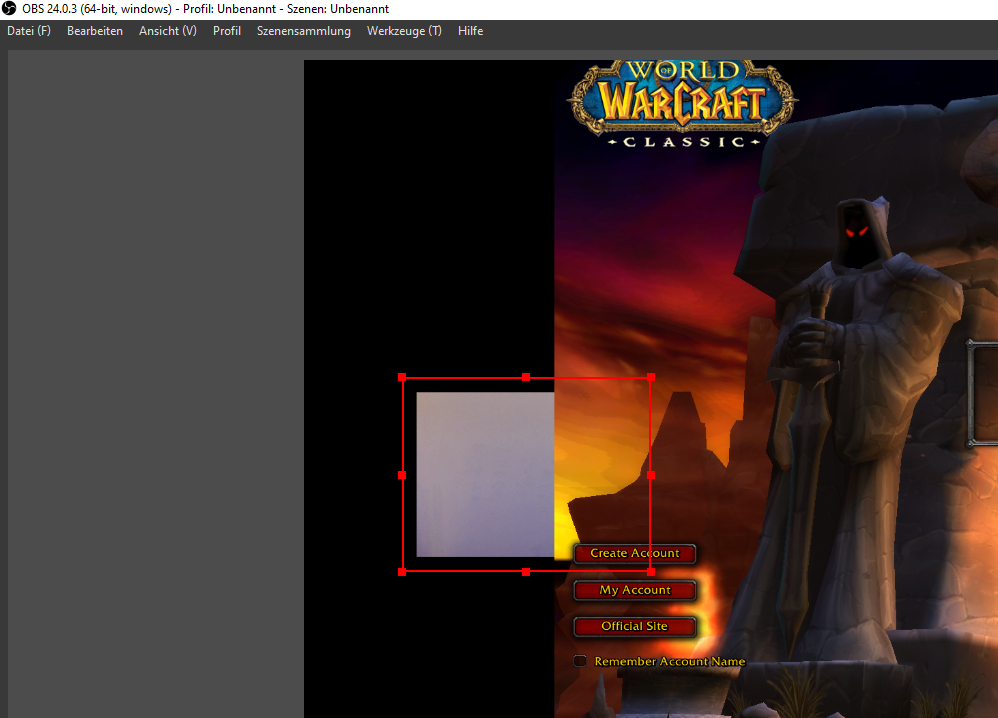
Task: Click the Create Account button
Action: (x=634, y=553)
